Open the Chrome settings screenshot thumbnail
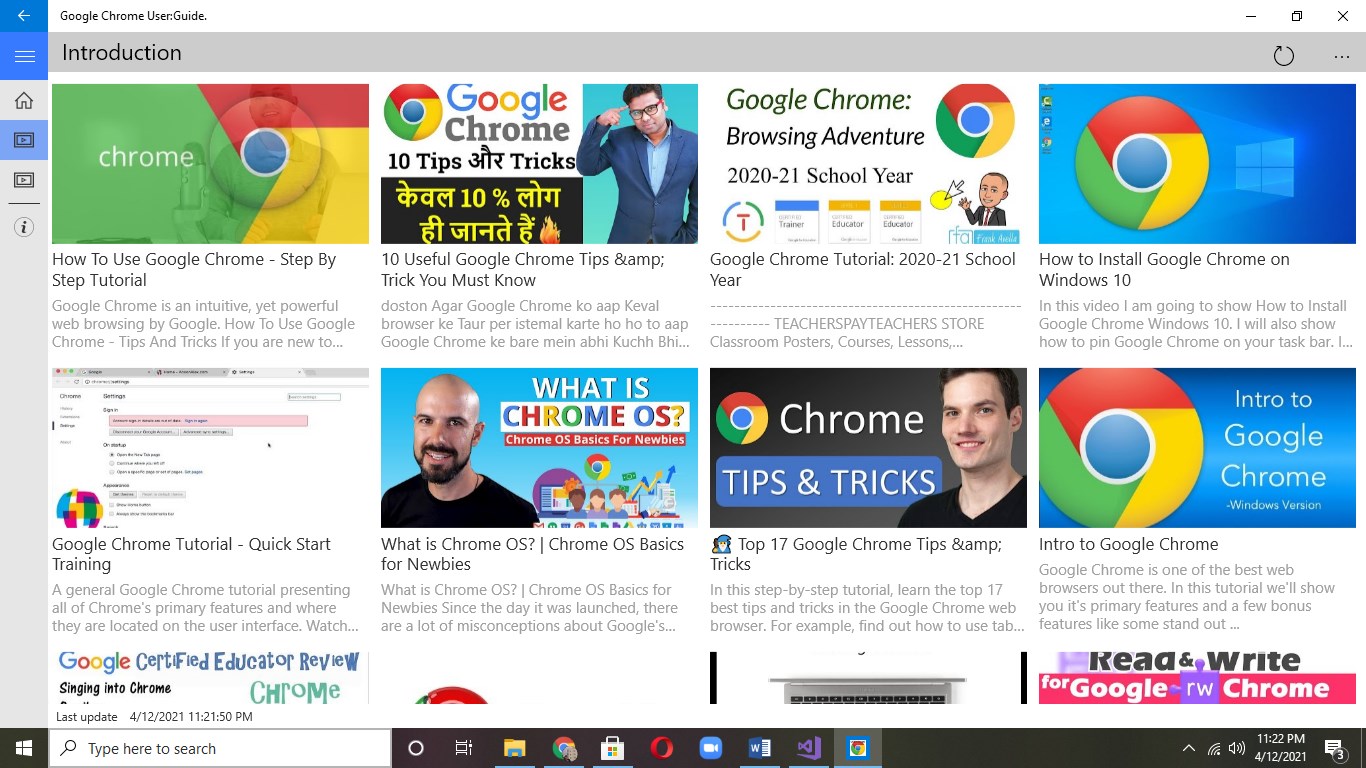The height and width of the screenshot is (768, 1366). click(210, 448)
